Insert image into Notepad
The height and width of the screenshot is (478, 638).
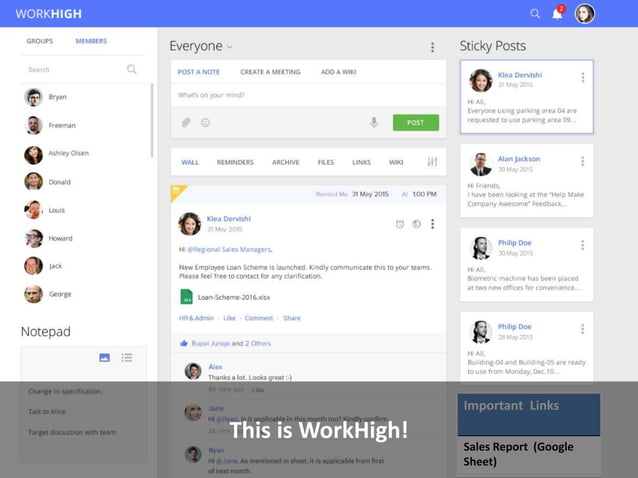click(x=105, y=358)
